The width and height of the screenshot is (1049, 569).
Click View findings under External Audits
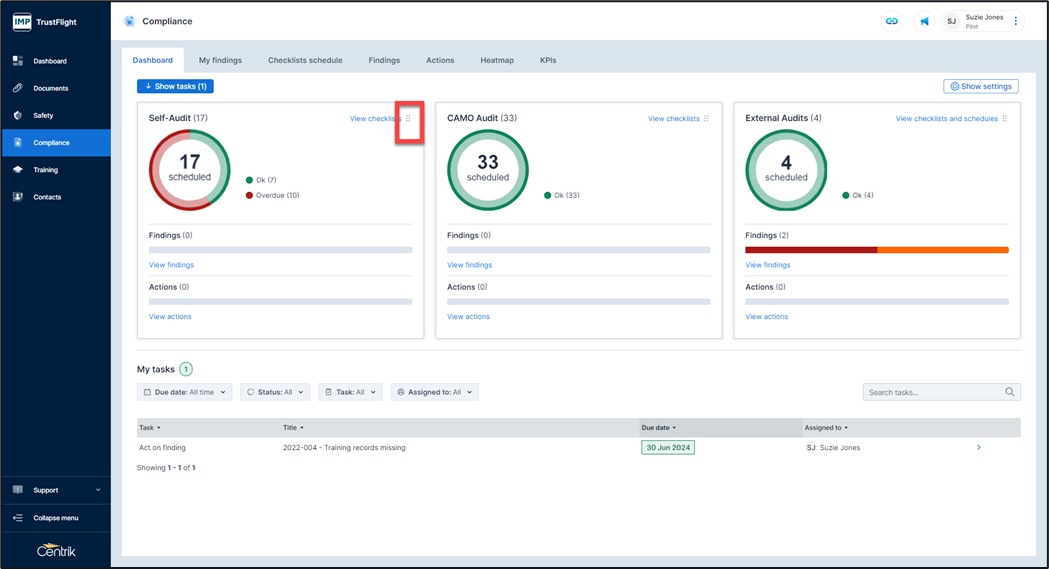767,265
